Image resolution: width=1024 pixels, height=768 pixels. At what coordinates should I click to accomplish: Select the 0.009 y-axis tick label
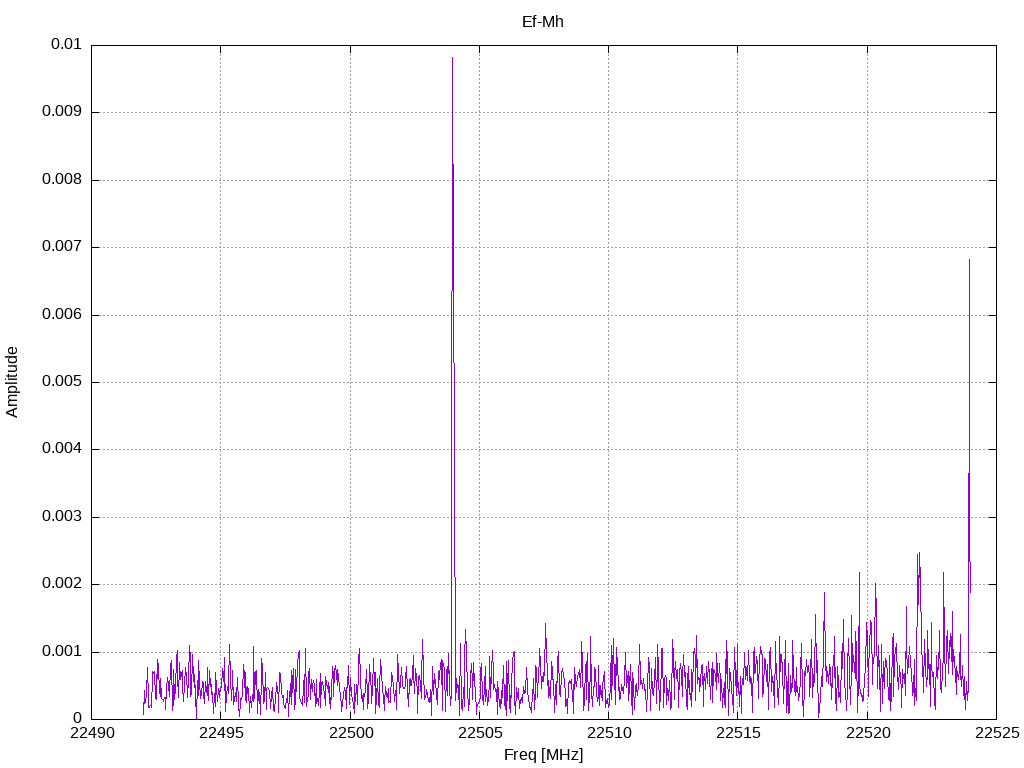tap(61, 112)
